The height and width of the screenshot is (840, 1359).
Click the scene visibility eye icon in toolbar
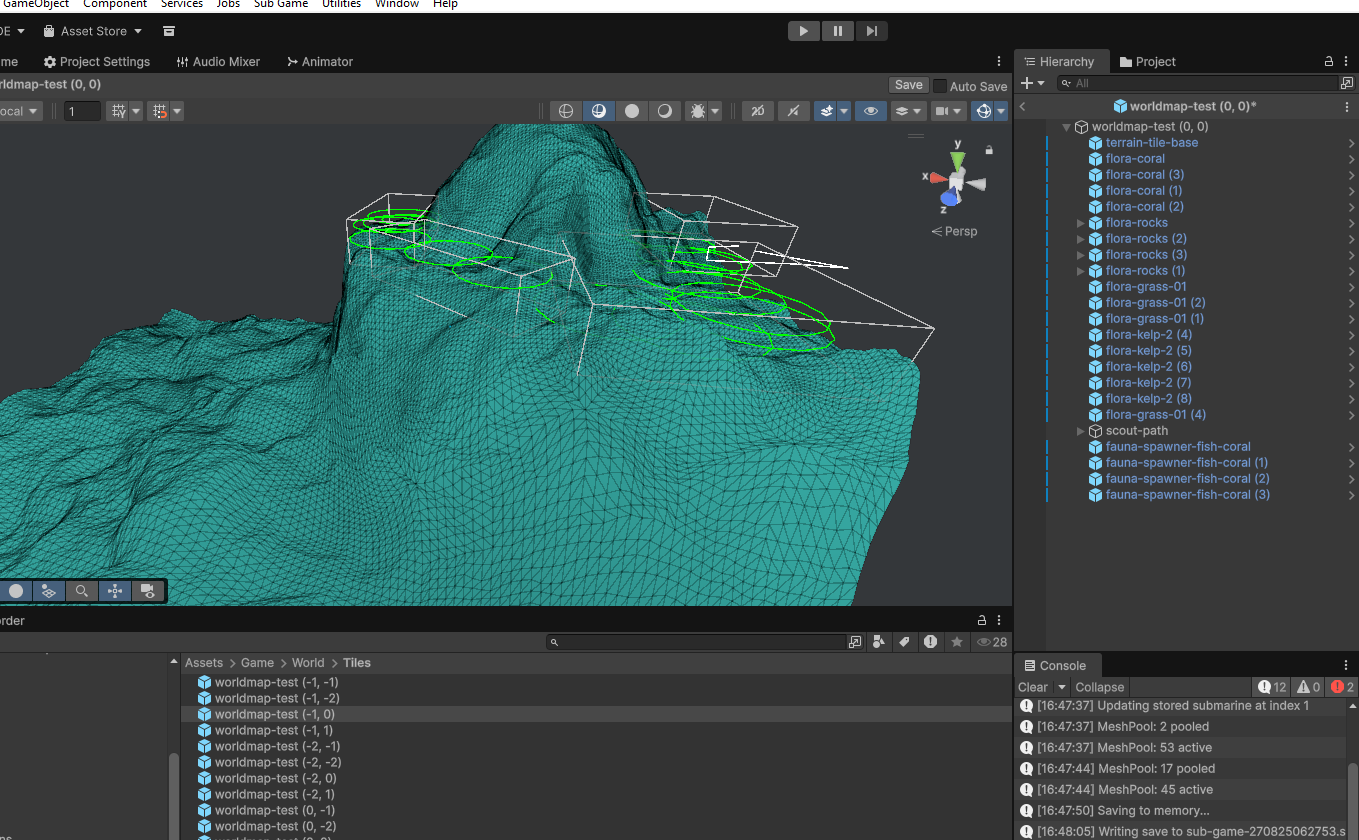(x=871, y=110)
